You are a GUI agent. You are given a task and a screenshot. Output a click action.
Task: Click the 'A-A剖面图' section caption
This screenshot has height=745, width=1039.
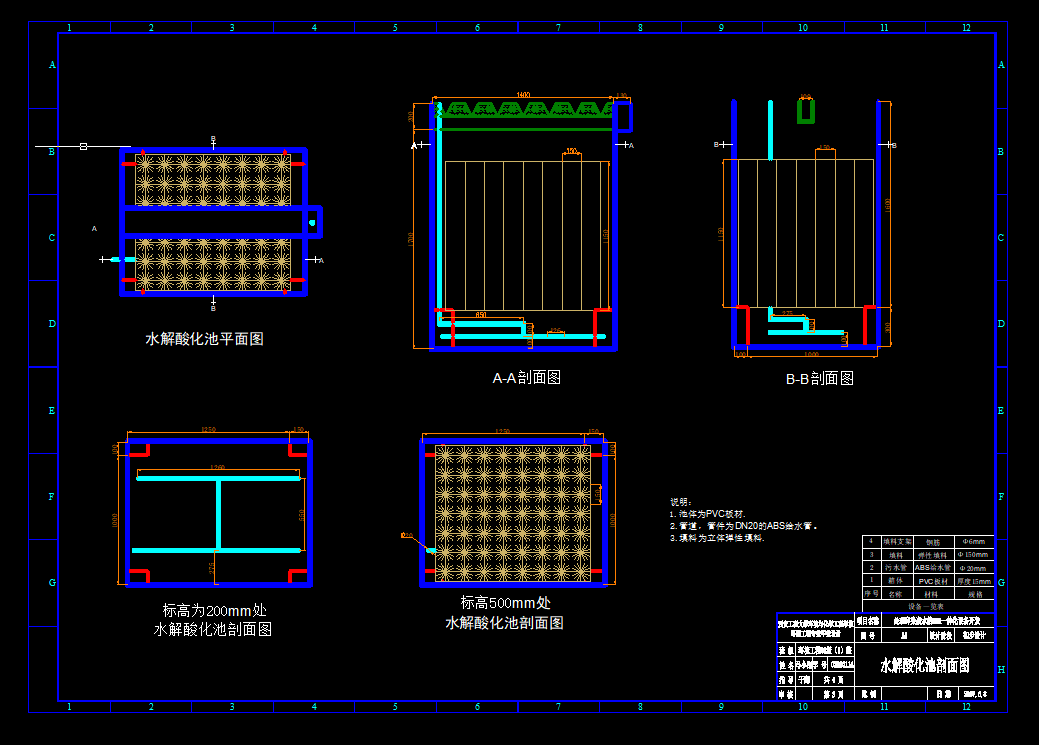(x=527, y=378)
